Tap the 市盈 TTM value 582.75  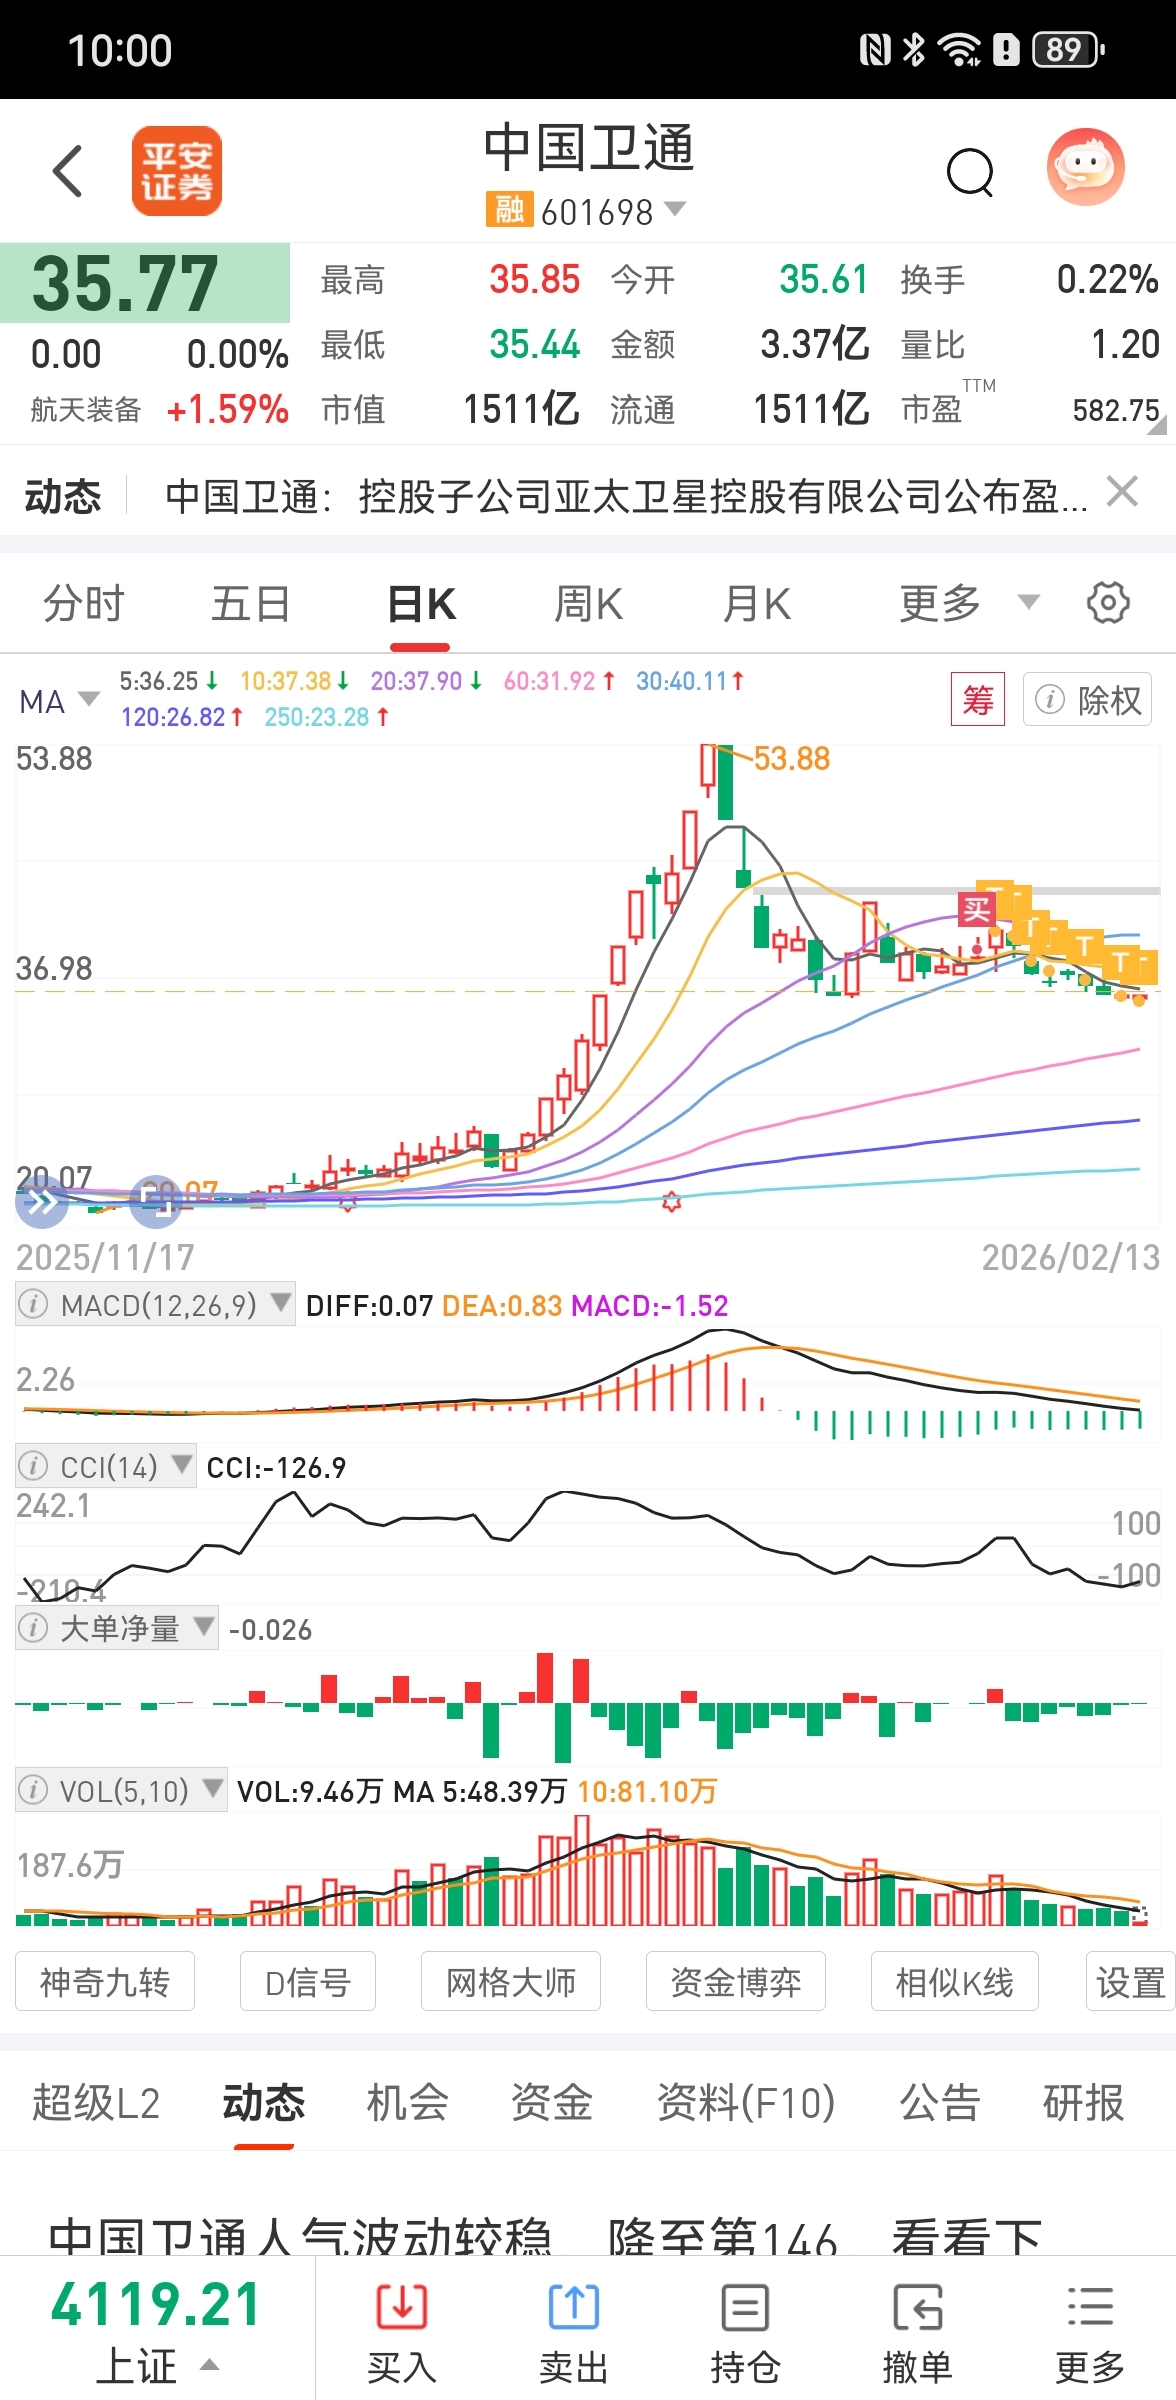1116,410
